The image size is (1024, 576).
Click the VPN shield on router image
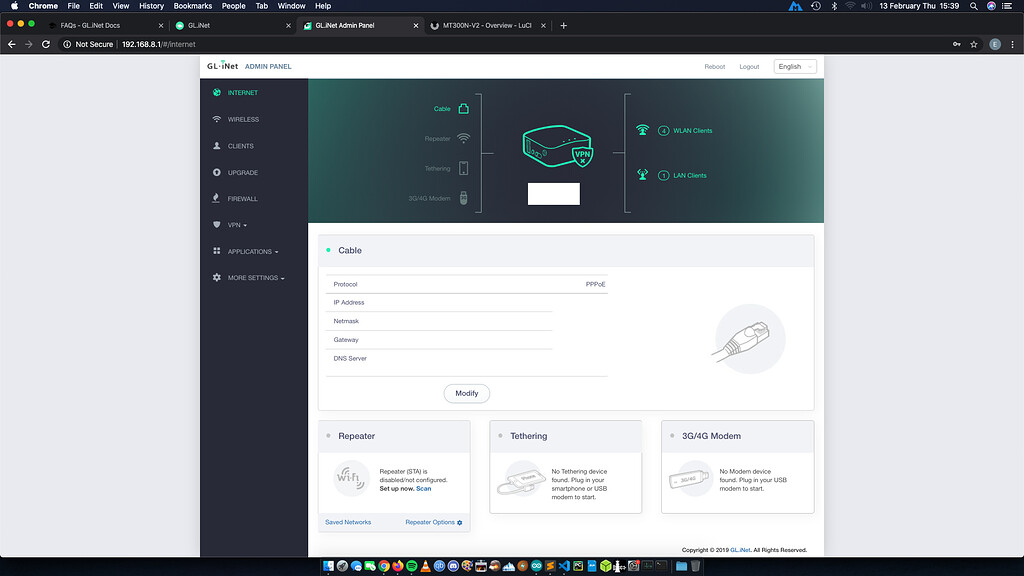coord(582,155)
